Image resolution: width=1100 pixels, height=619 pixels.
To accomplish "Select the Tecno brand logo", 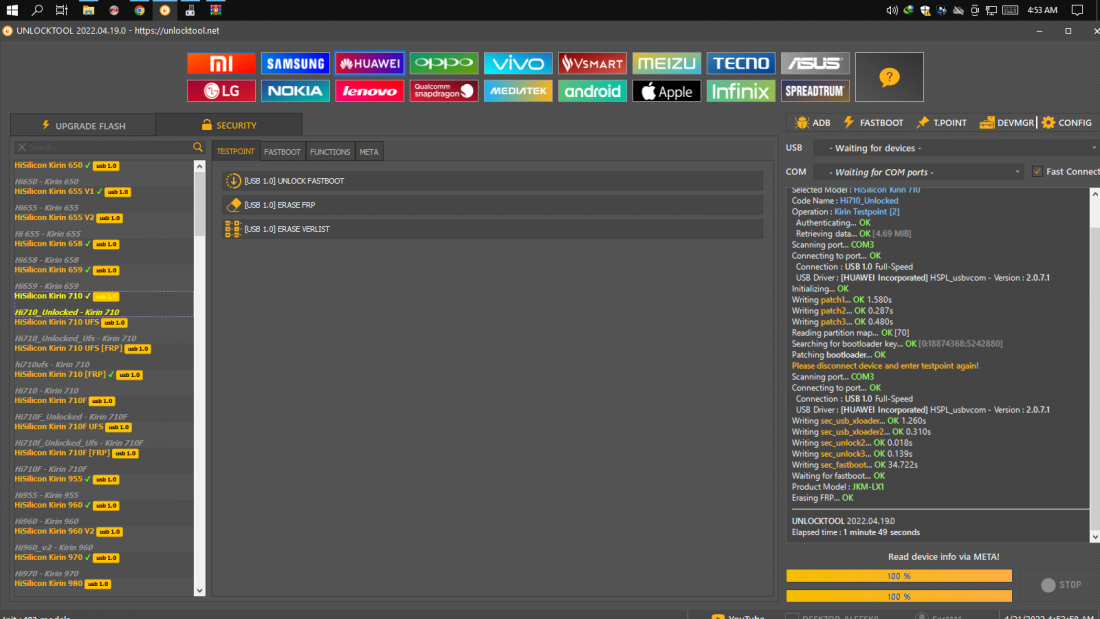I will [741, 63].
